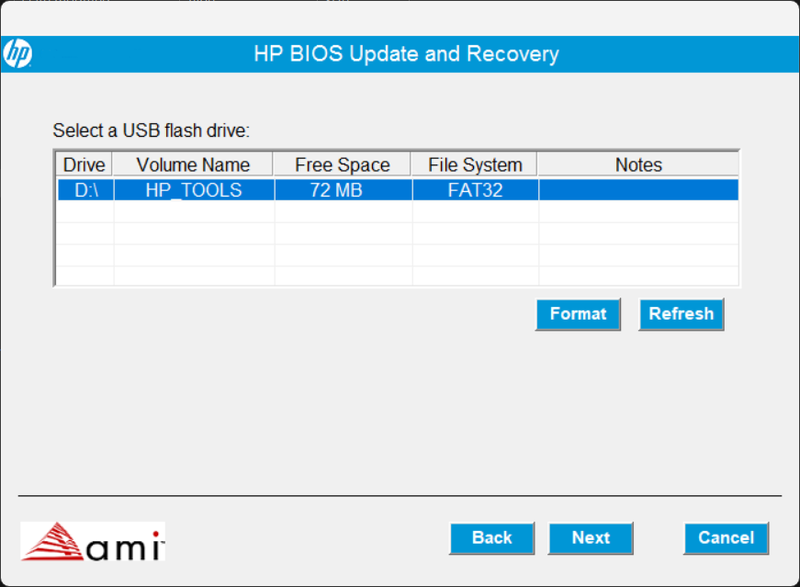Click the File System column header

click(x=474, y=165)
